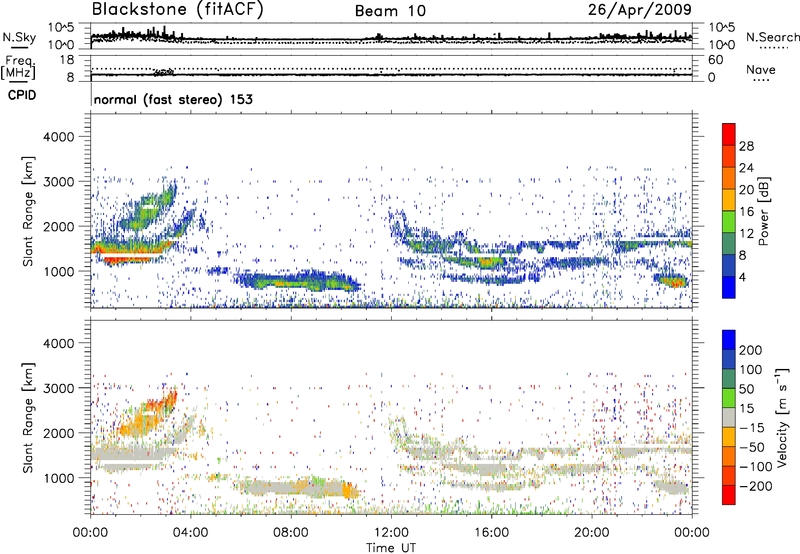Image resolution: width=800 pixels, height=554 pixels.
Task: Click the '3000' range tick in power panel
Action: [x=58, y=182]
